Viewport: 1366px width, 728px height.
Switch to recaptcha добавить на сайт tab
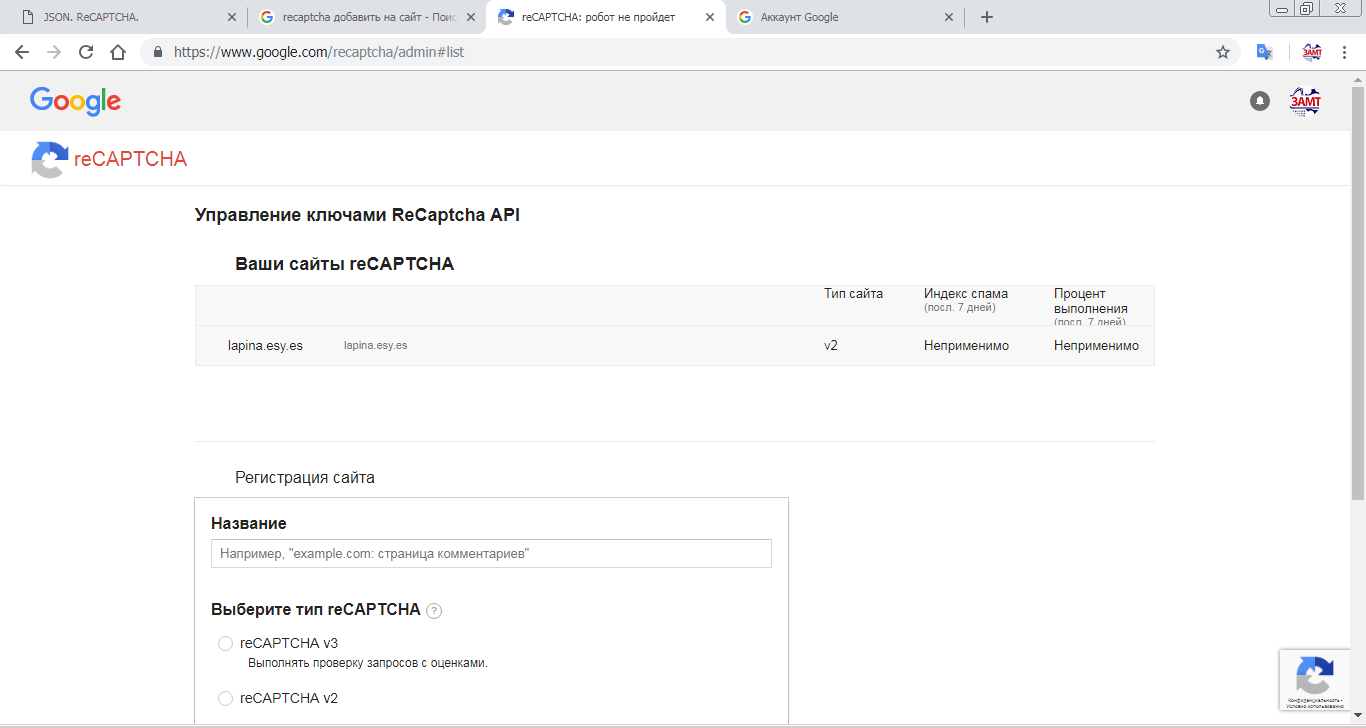(x=366, y=17)
